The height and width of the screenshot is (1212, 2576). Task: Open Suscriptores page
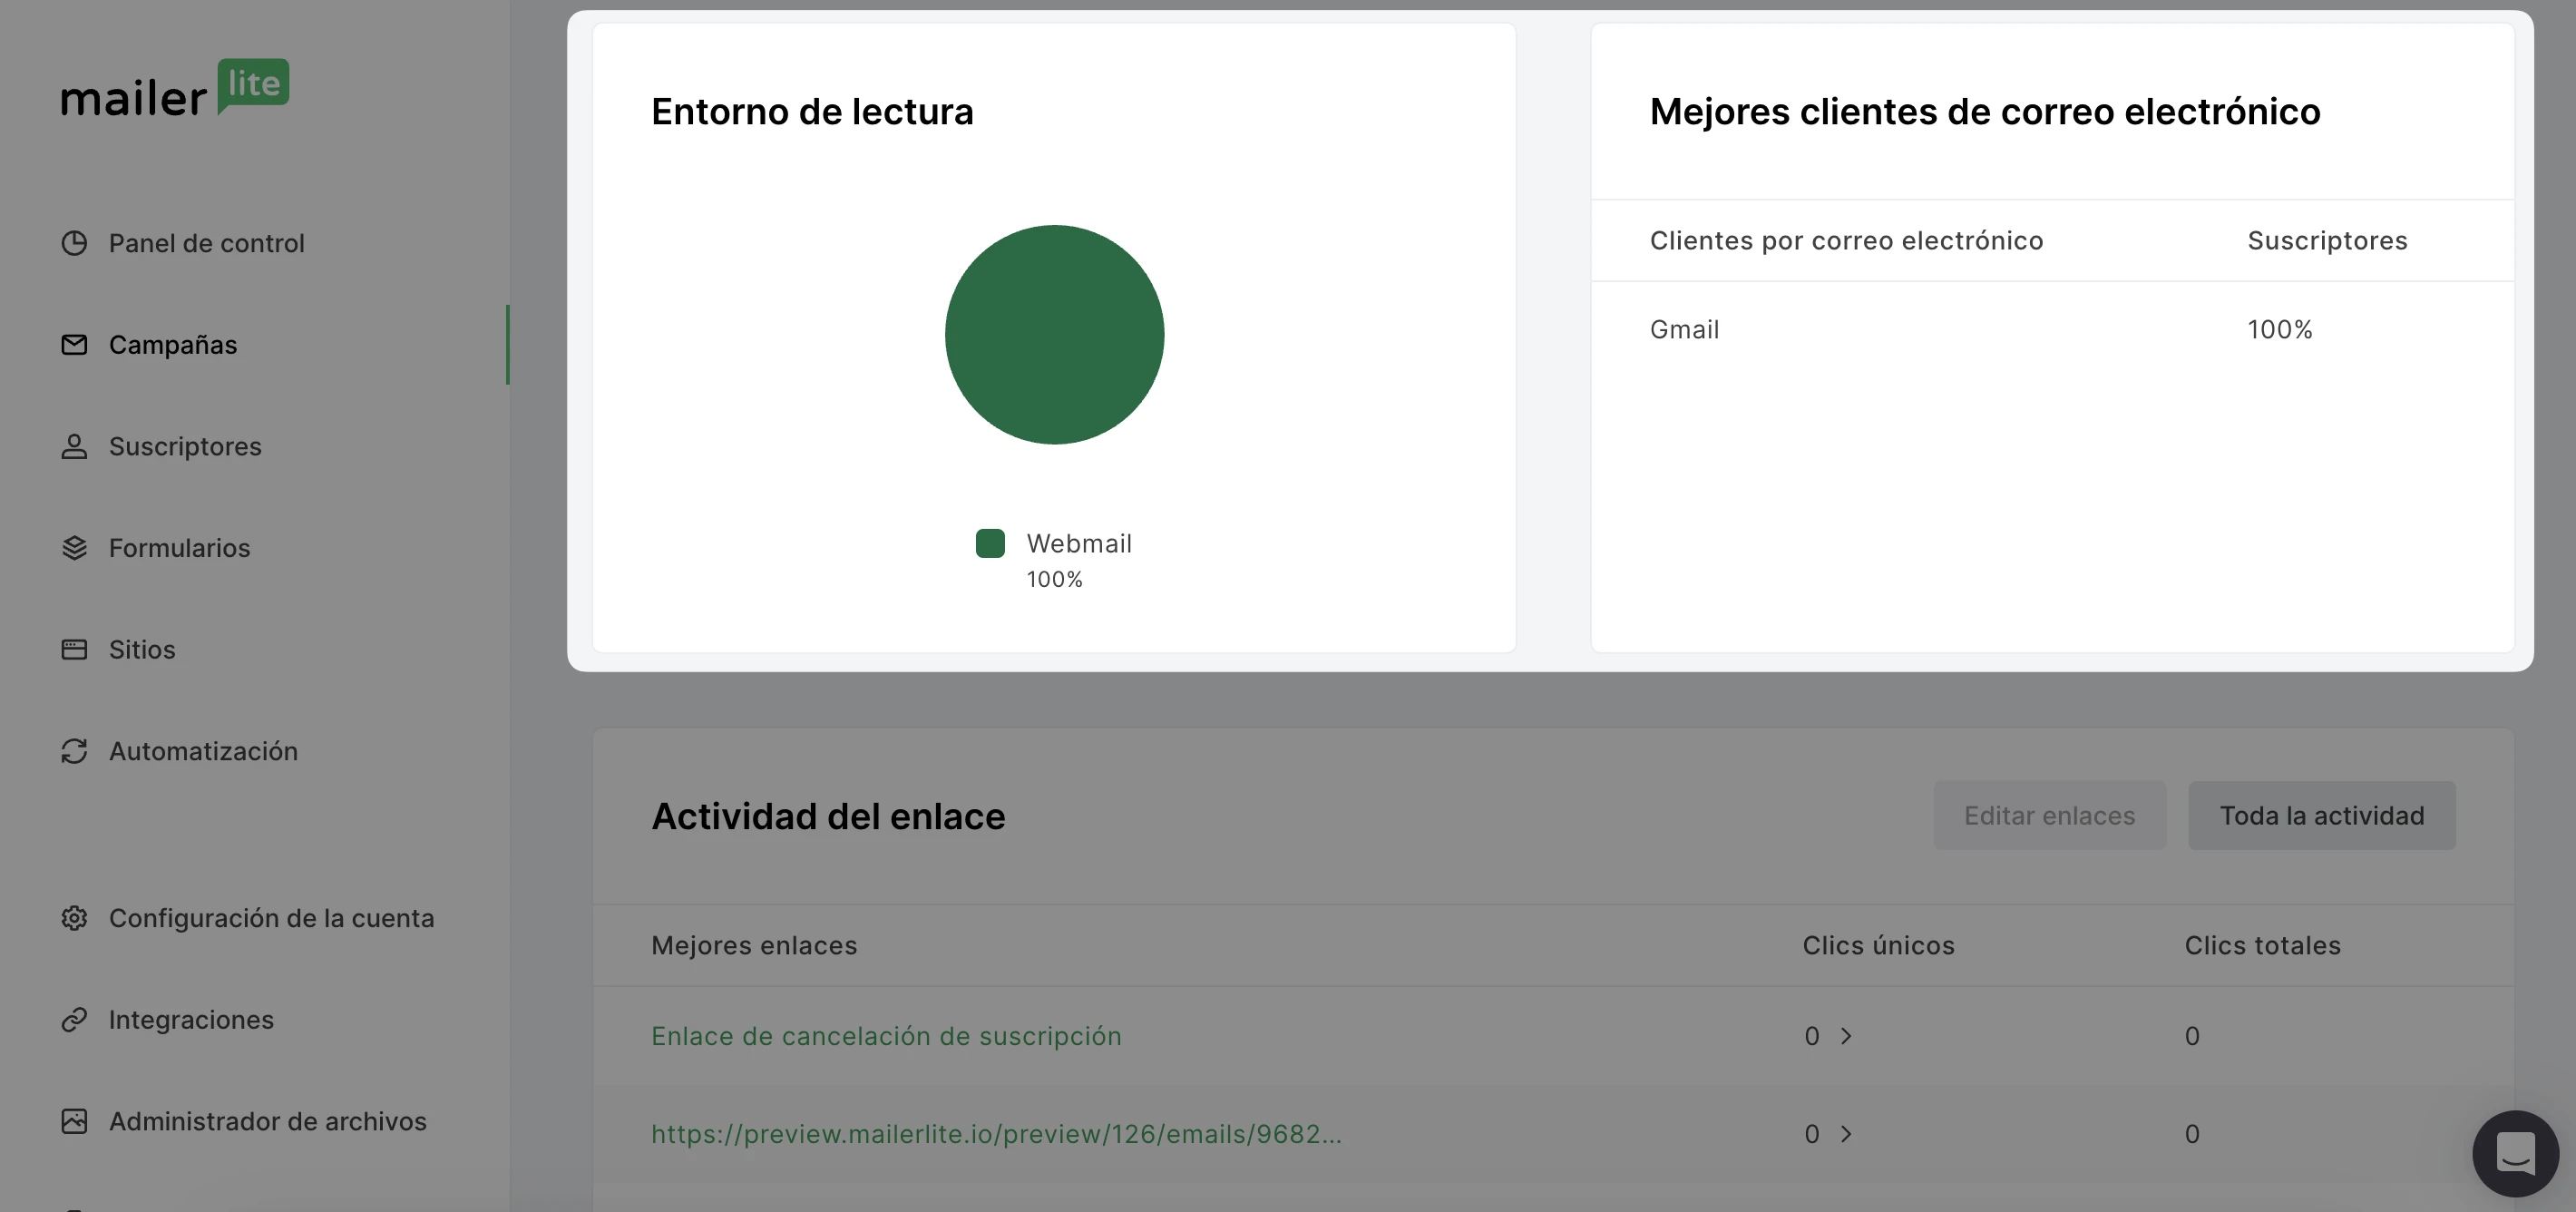click(185, 446)
